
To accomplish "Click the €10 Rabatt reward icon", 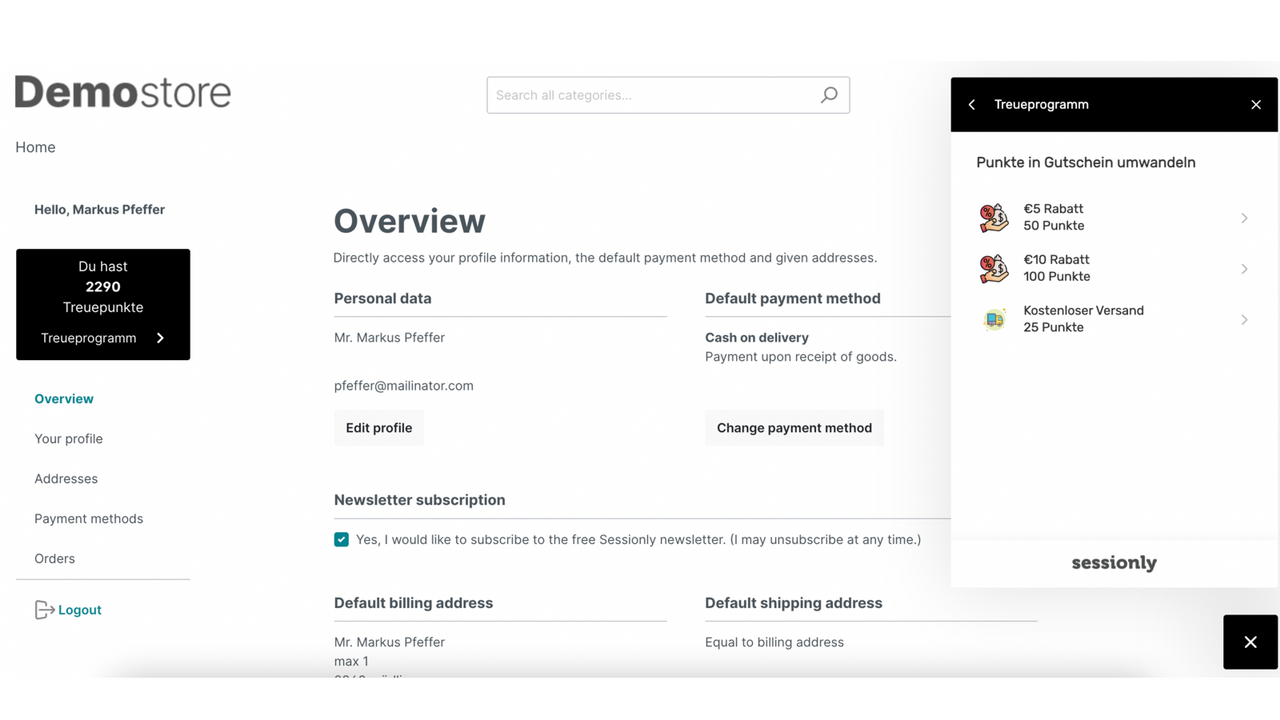I will (994, 268).
